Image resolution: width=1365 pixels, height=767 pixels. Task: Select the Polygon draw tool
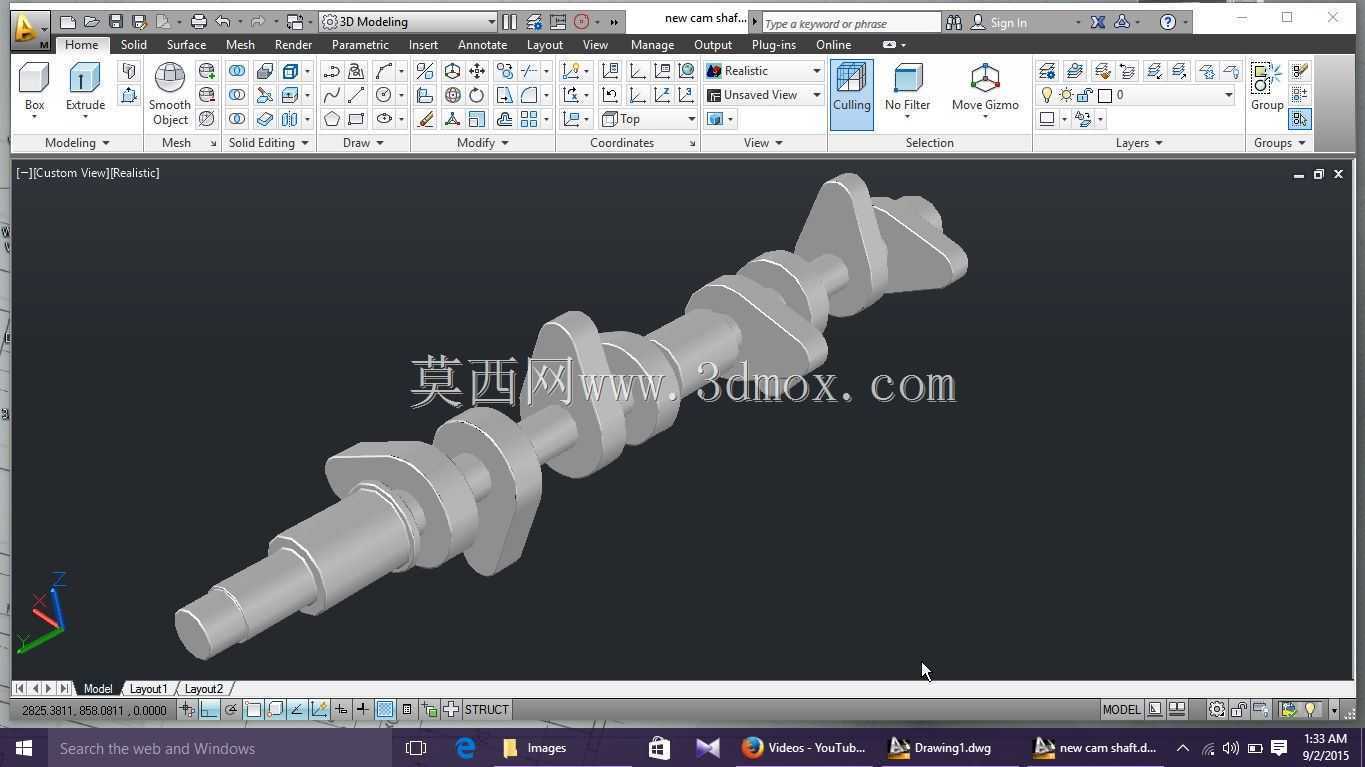[332, 119]
